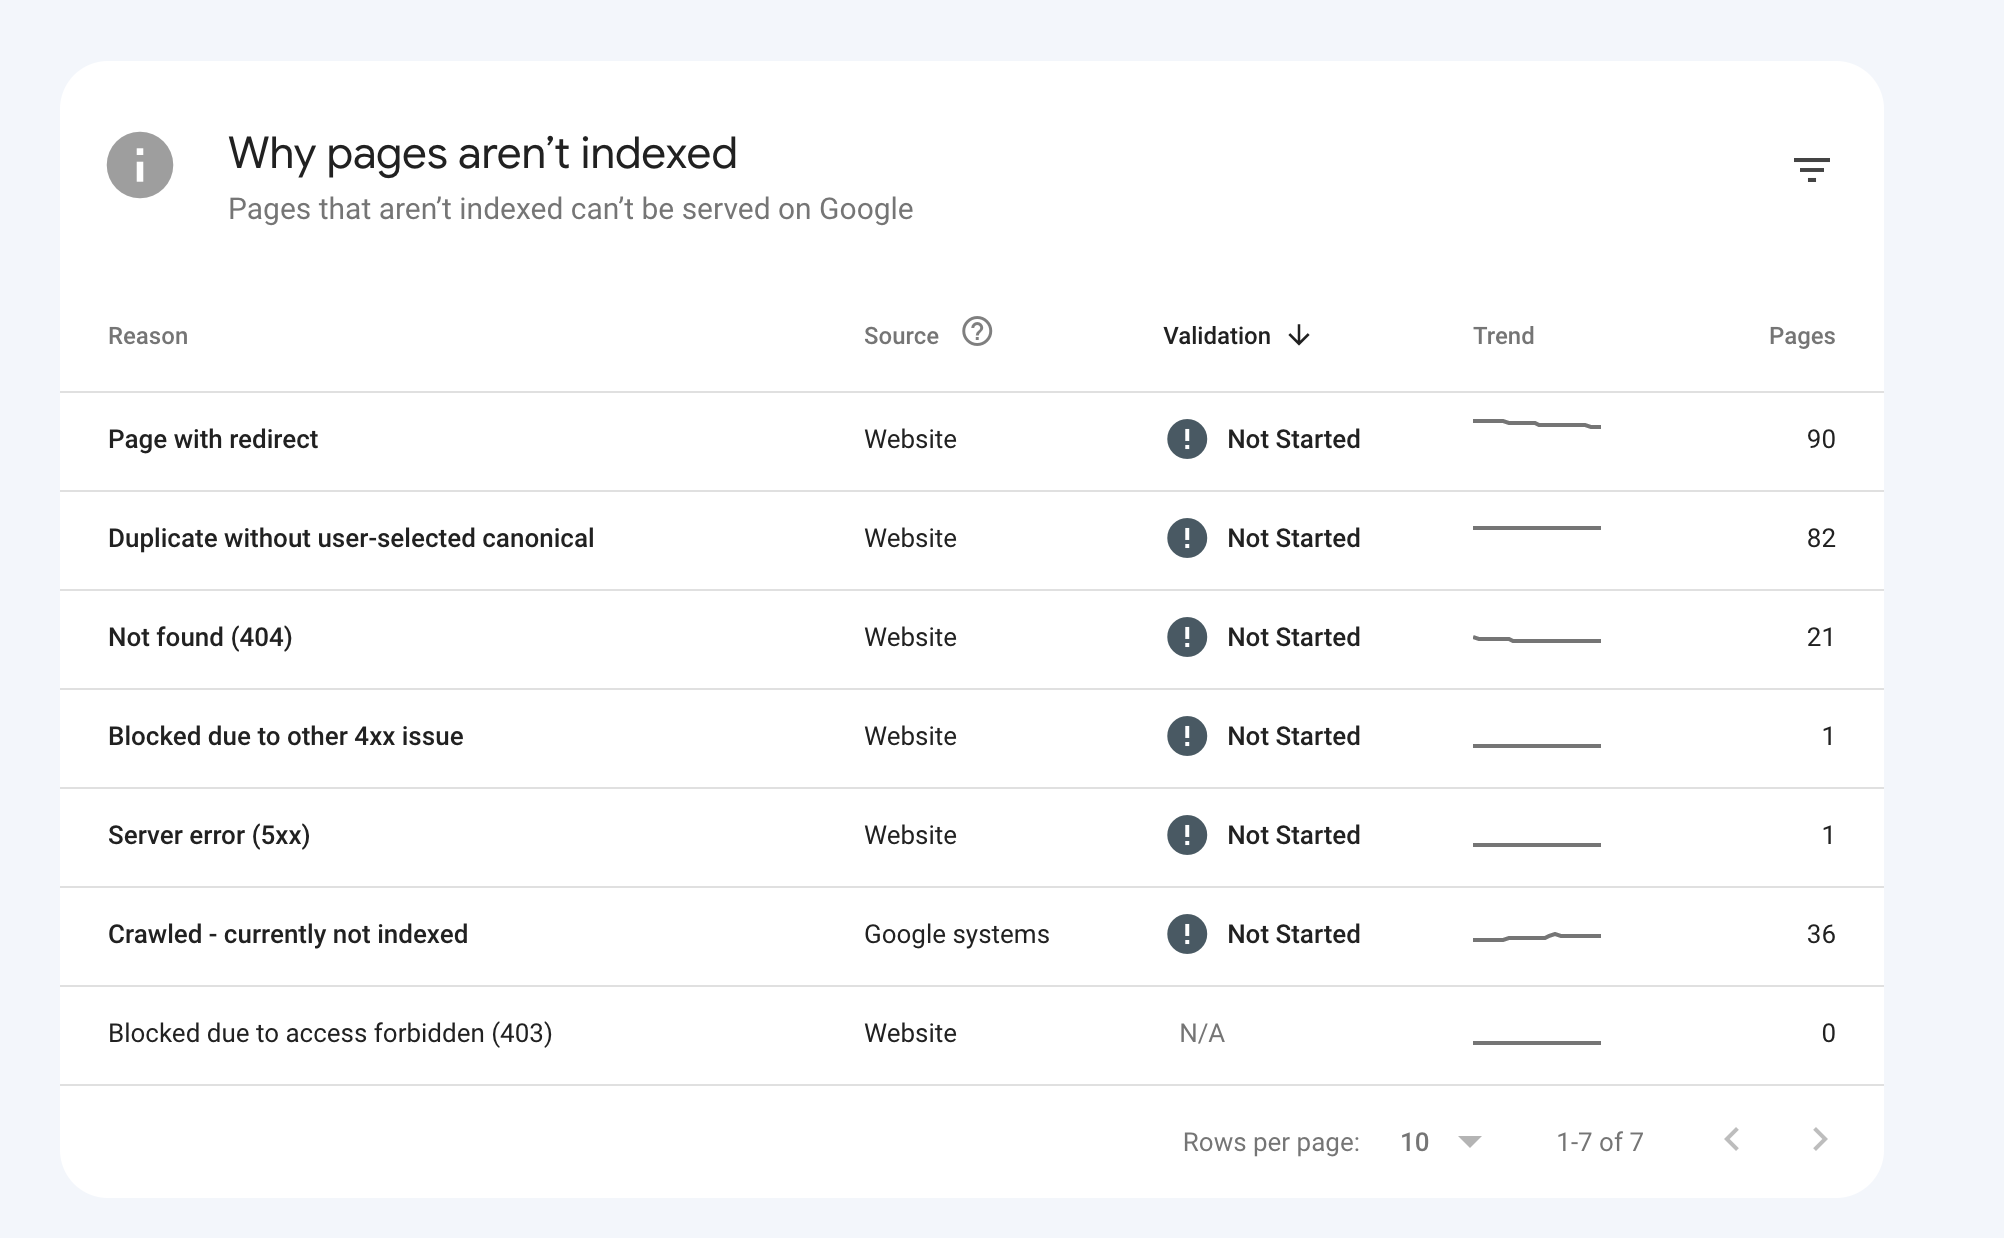Sort by the Reason column header
Screen dimensions: 2004x1238
point(147,336)
